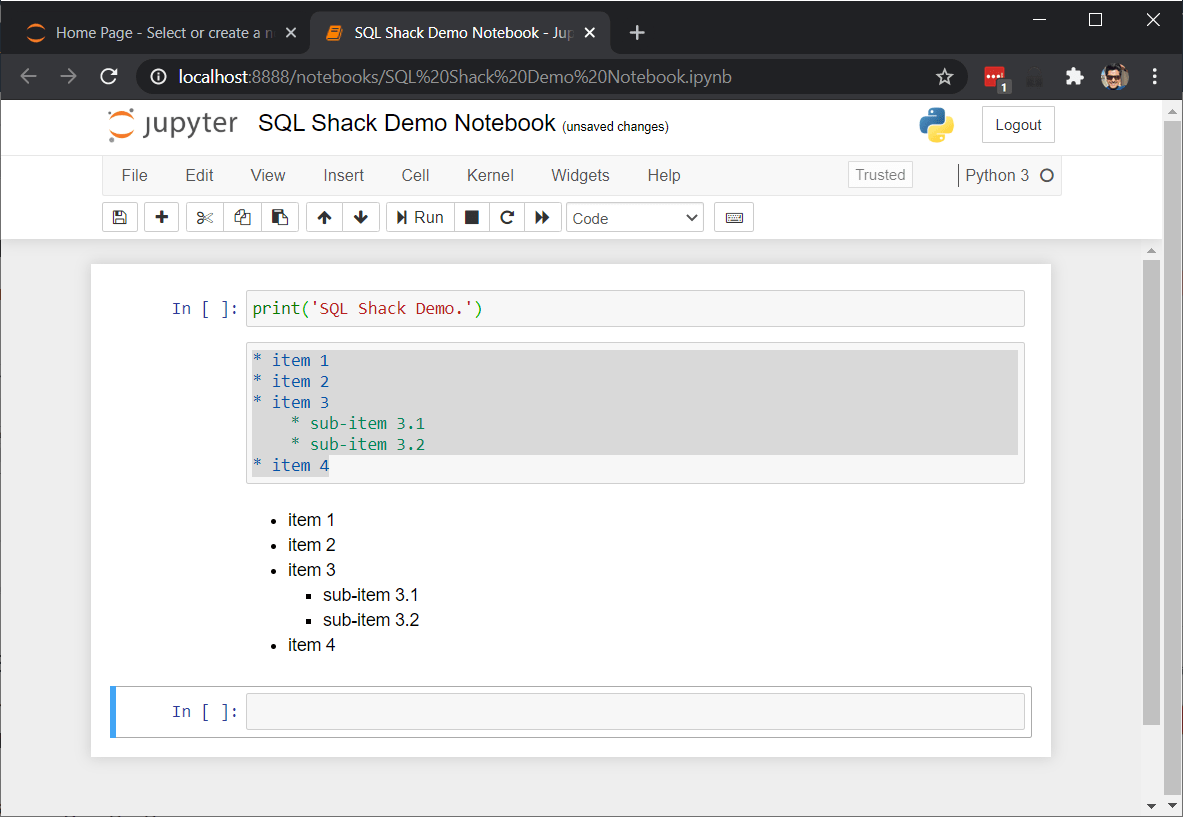Open the Cell menu
Screen dimensions: 1183x817
pos(415,175)
